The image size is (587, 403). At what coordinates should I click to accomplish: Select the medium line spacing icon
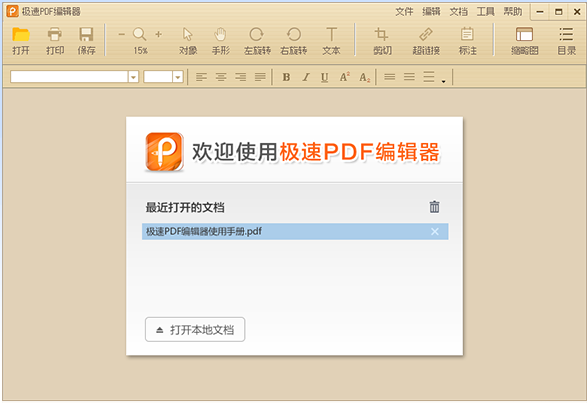point(409,77)
